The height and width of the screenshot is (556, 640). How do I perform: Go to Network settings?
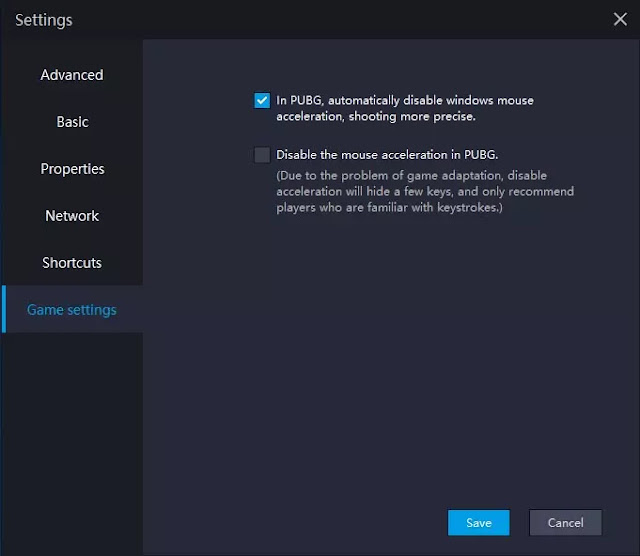72,216
